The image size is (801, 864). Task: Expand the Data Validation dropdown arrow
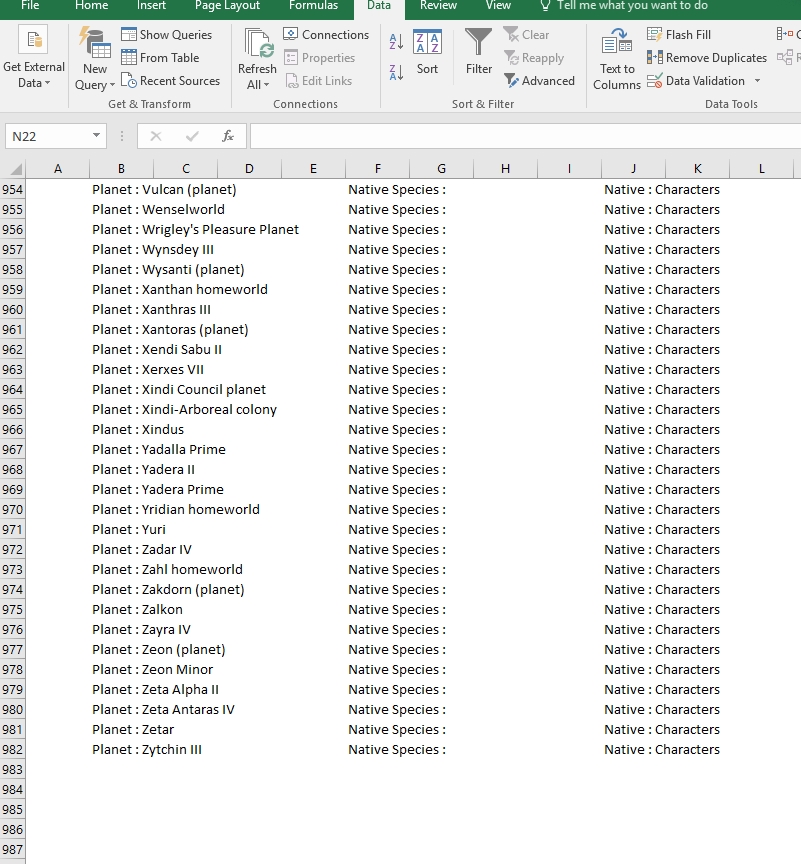pyautogui.click(x=757, y=81)
